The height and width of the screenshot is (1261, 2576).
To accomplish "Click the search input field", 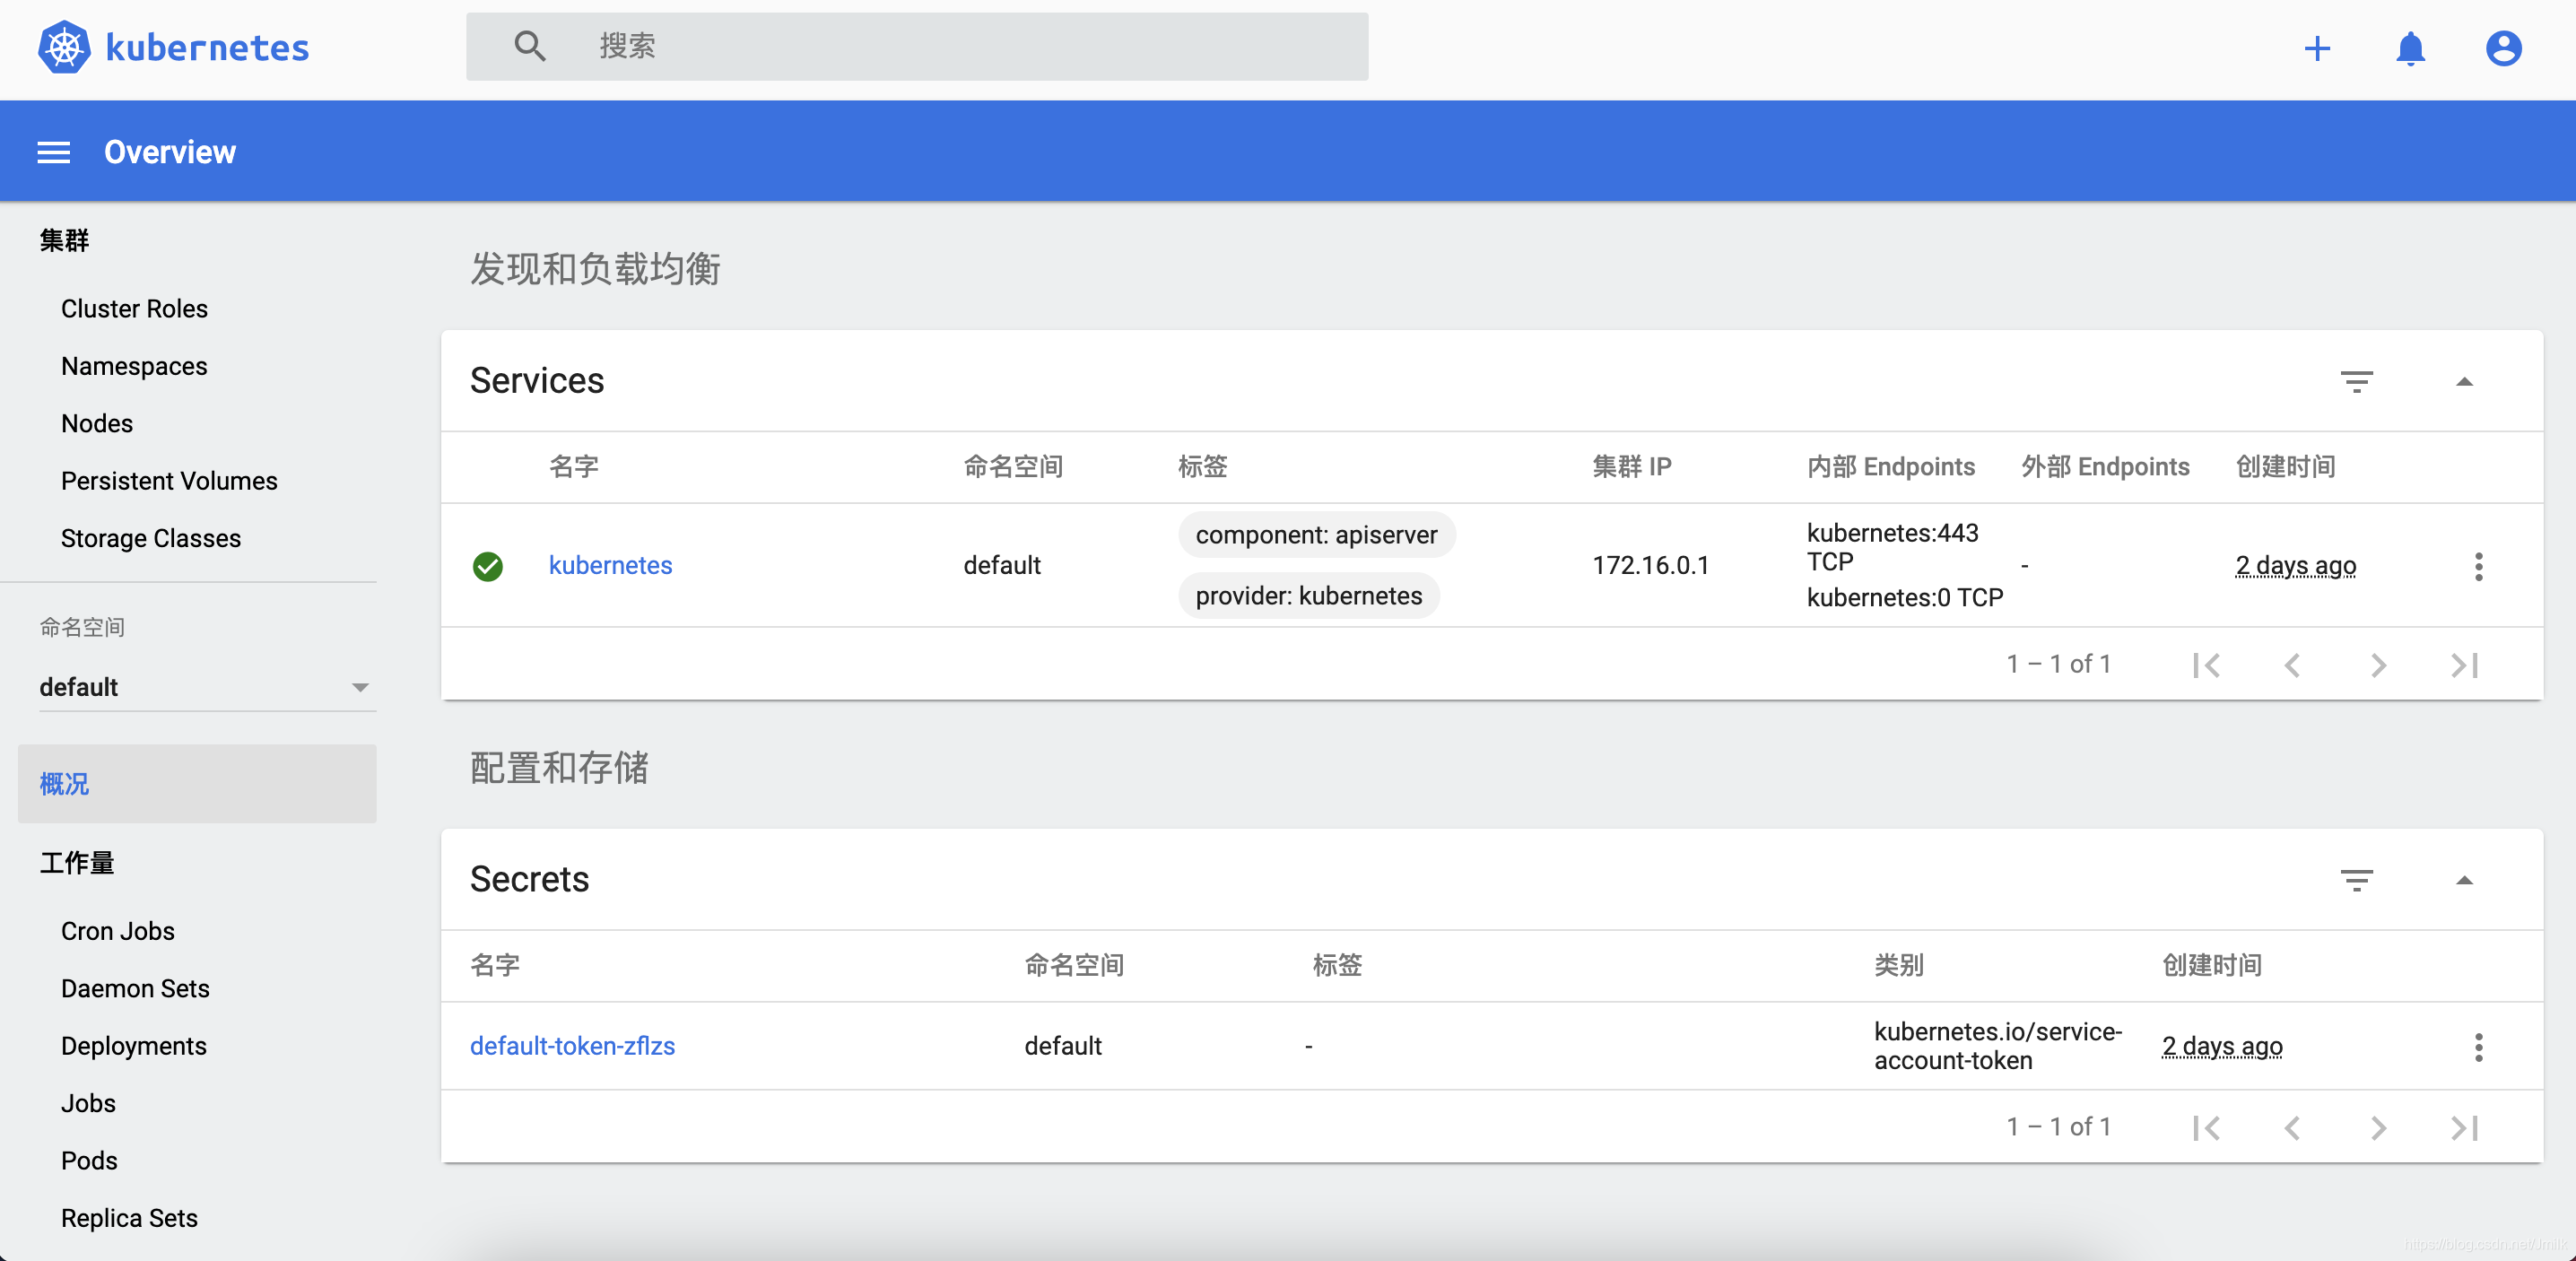I will (x=960, y=46).
